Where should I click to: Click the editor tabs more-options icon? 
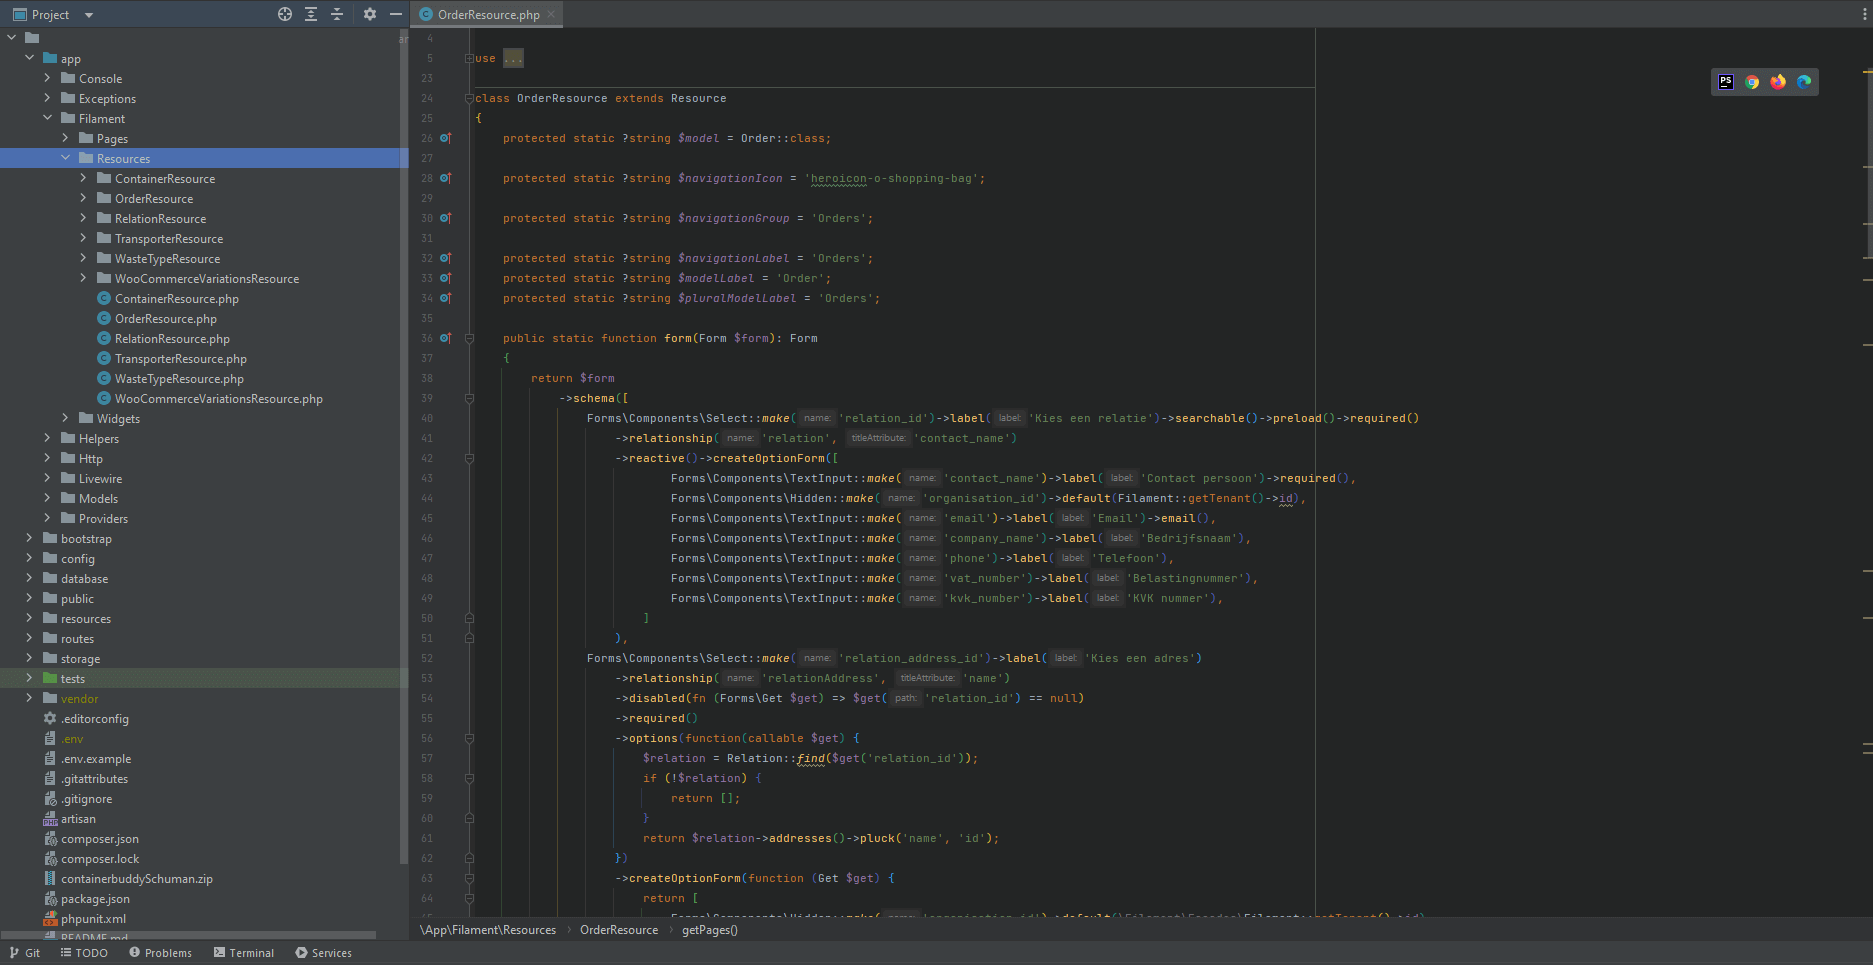(1863, 14)
